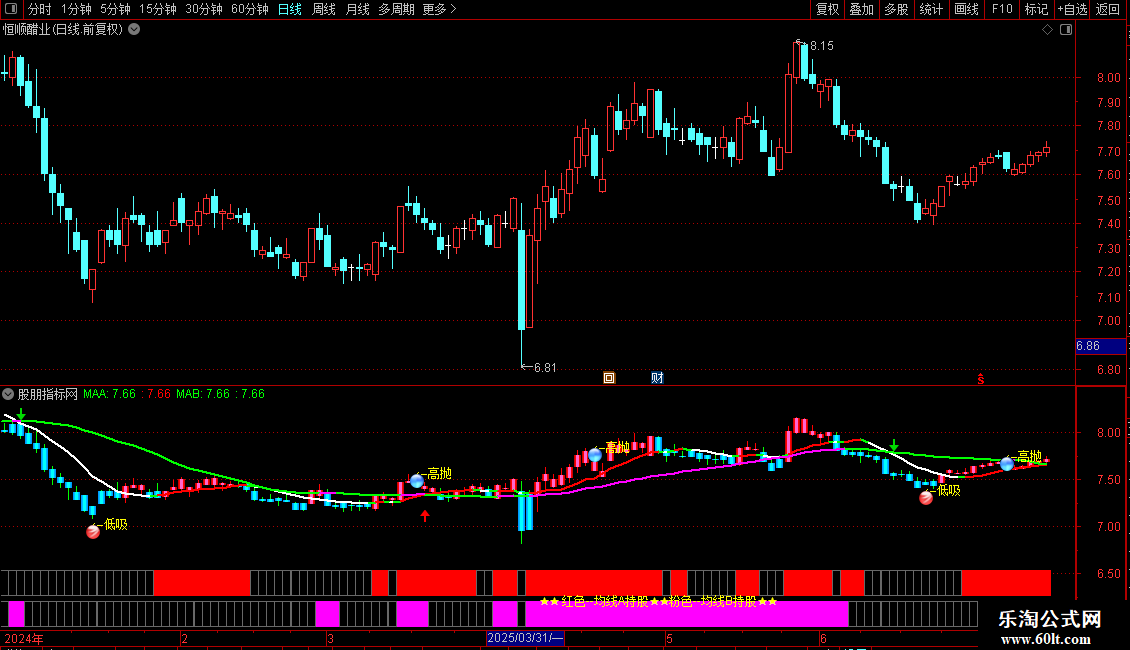Click the 回 info marker on main chart
Screen dimensions: 1130x650
[x=609, y=378]
